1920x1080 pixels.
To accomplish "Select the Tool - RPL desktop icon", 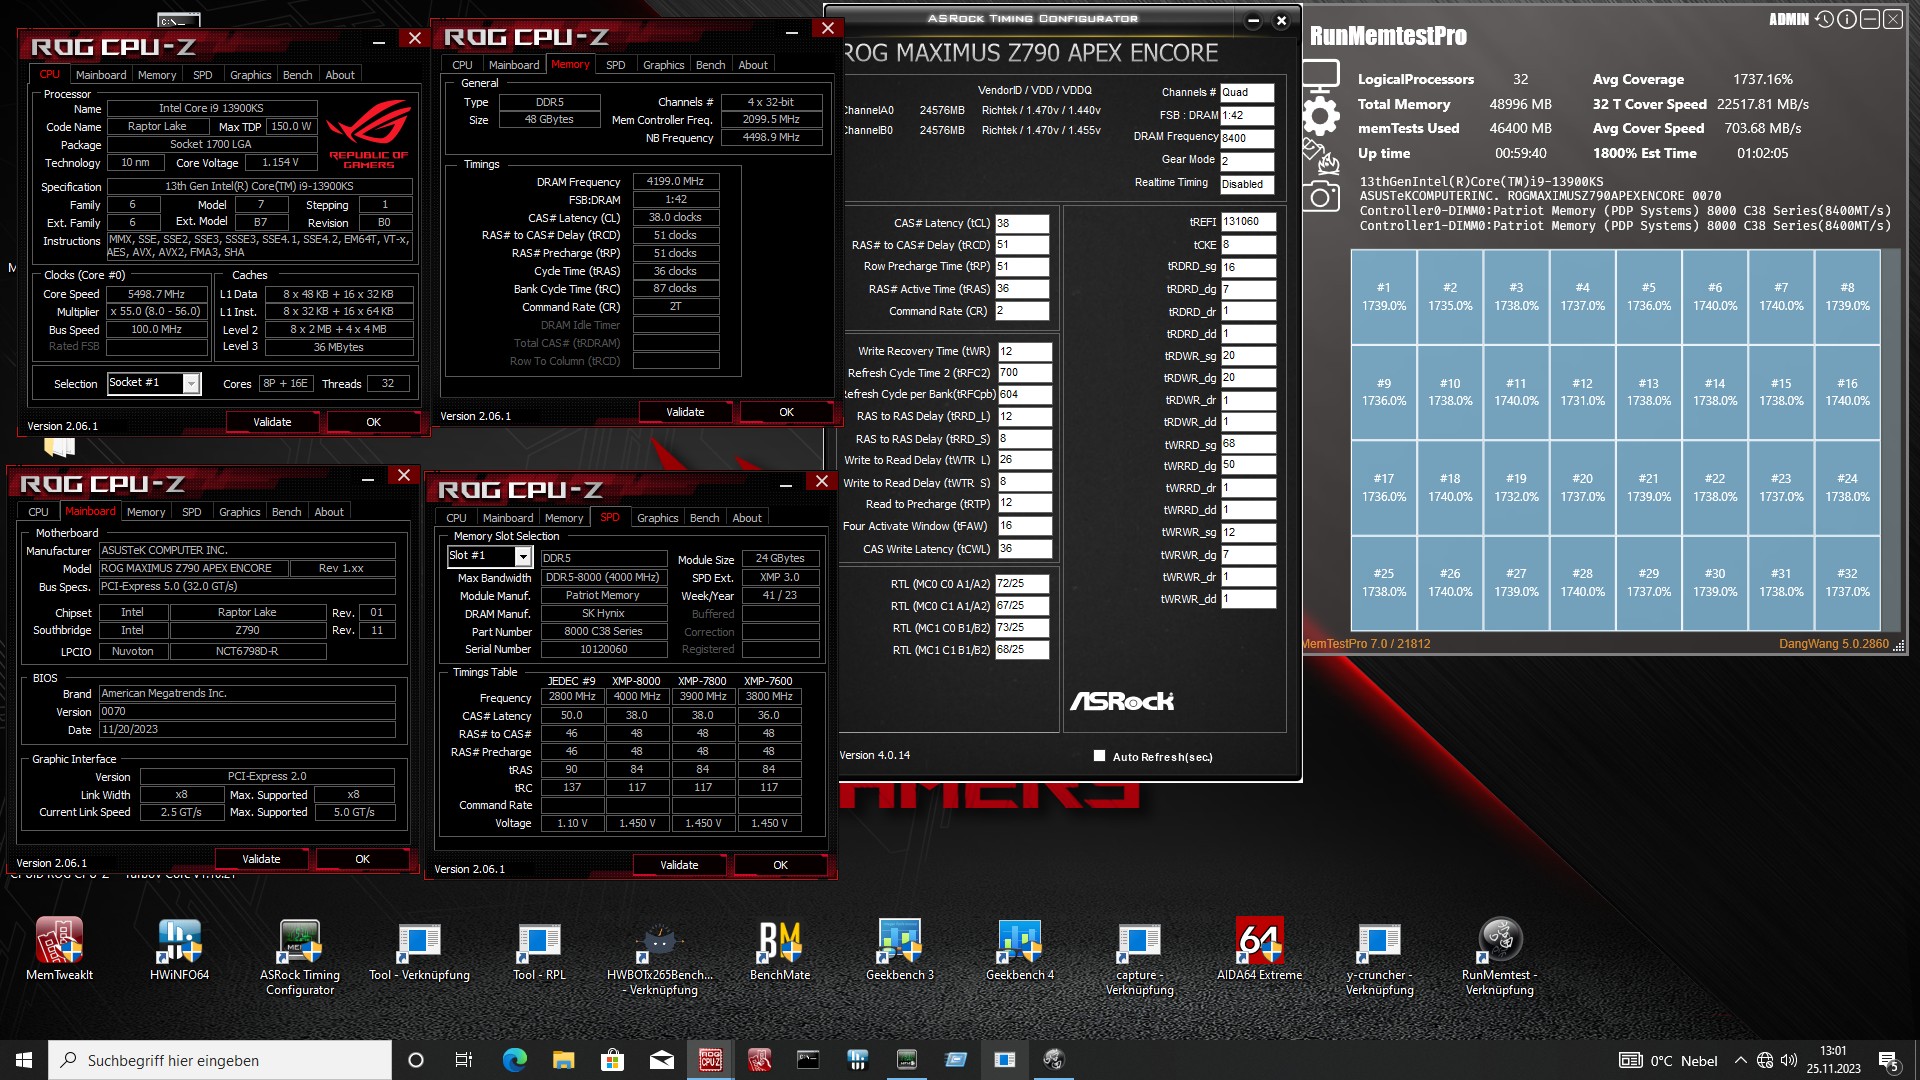I will click(540, 950).
